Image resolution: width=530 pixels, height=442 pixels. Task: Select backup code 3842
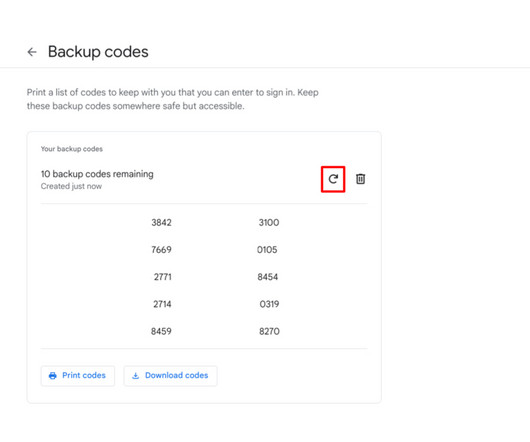[x=162, y=222]
